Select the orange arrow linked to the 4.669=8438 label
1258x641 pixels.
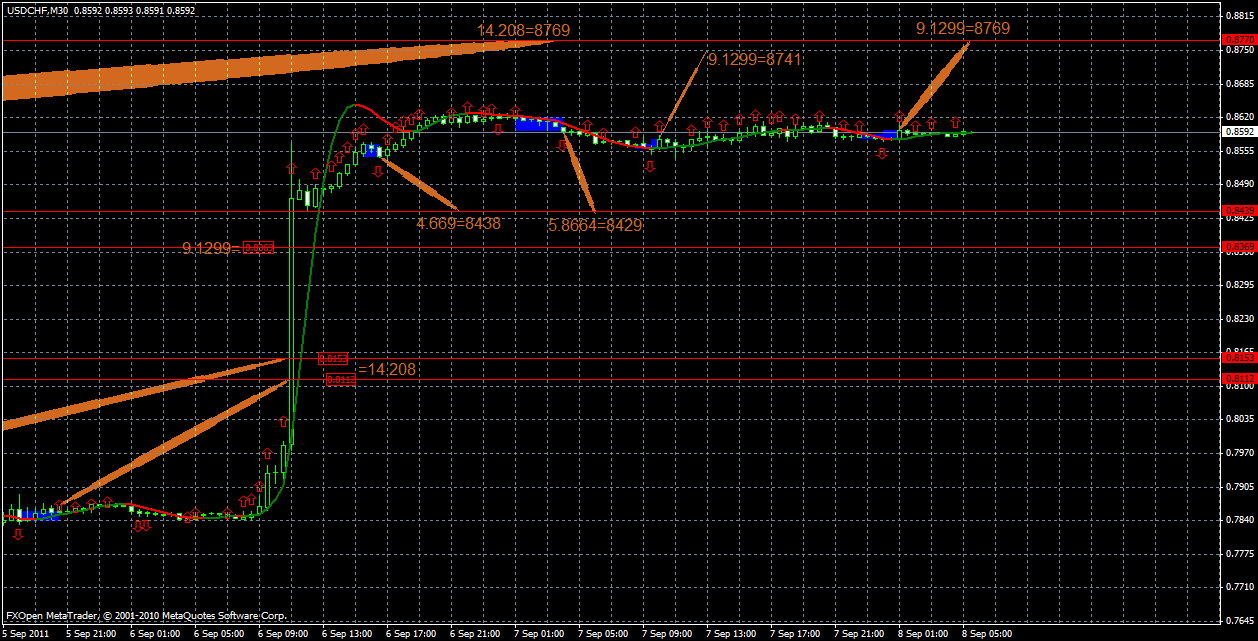point(418,183)
